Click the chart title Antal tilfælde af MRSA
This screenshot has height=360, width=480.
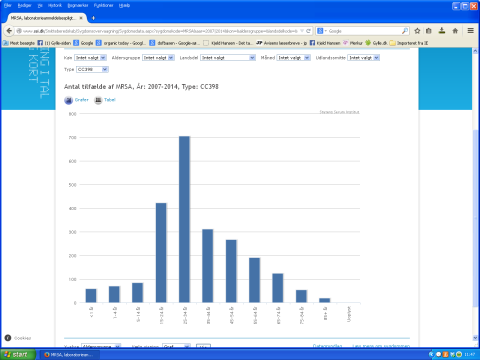coord(141,87)
